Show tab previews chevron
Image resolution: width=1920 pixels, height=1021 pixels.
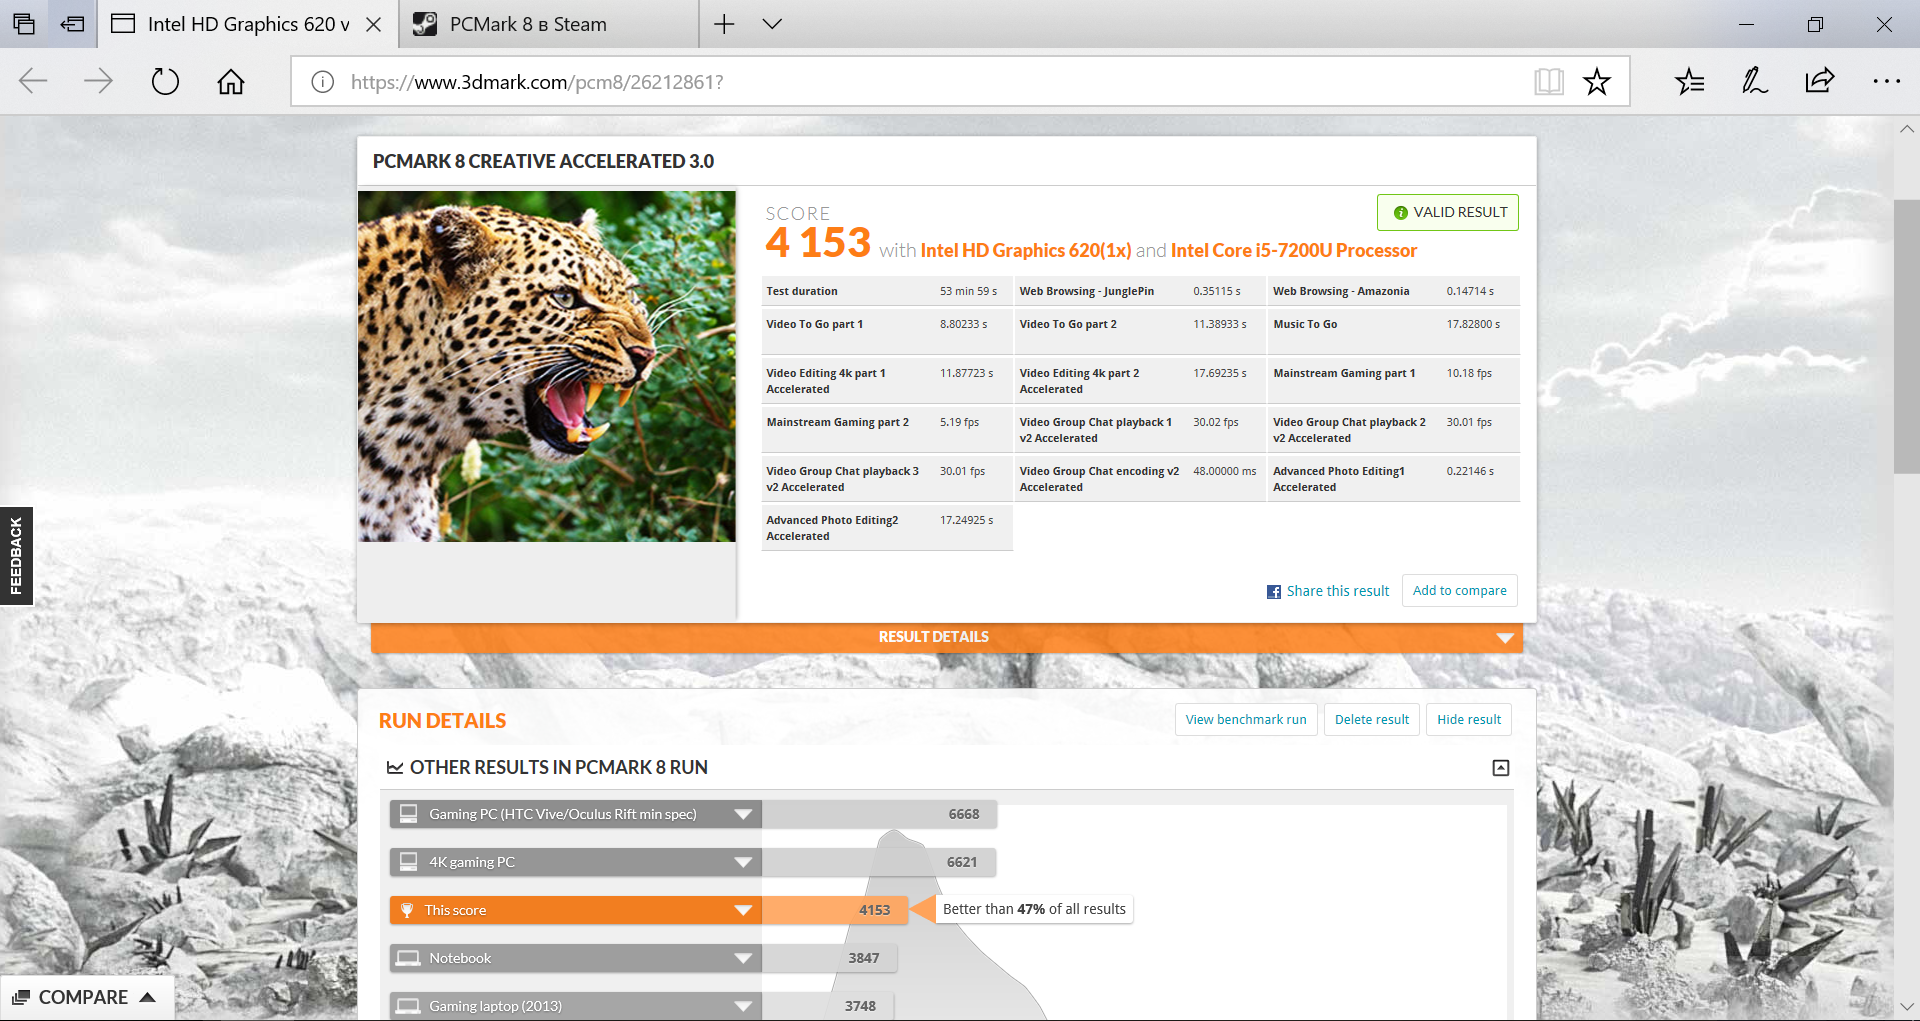772,24
